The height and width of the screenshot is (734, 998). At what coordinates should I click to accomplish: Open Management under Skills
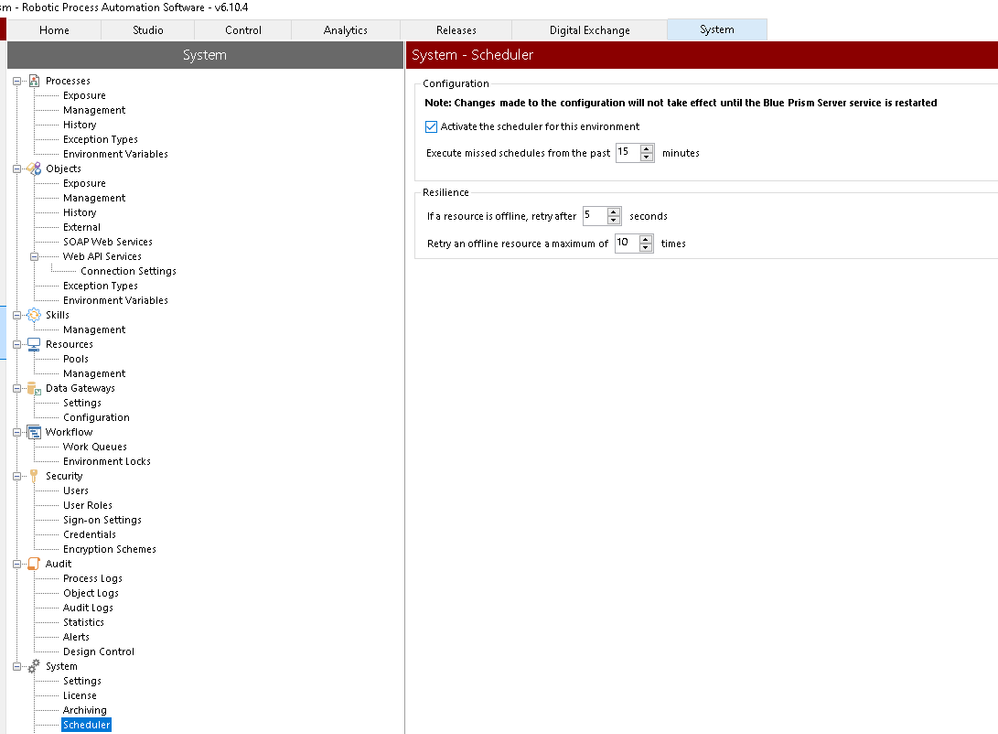click(x=94, y=330)
